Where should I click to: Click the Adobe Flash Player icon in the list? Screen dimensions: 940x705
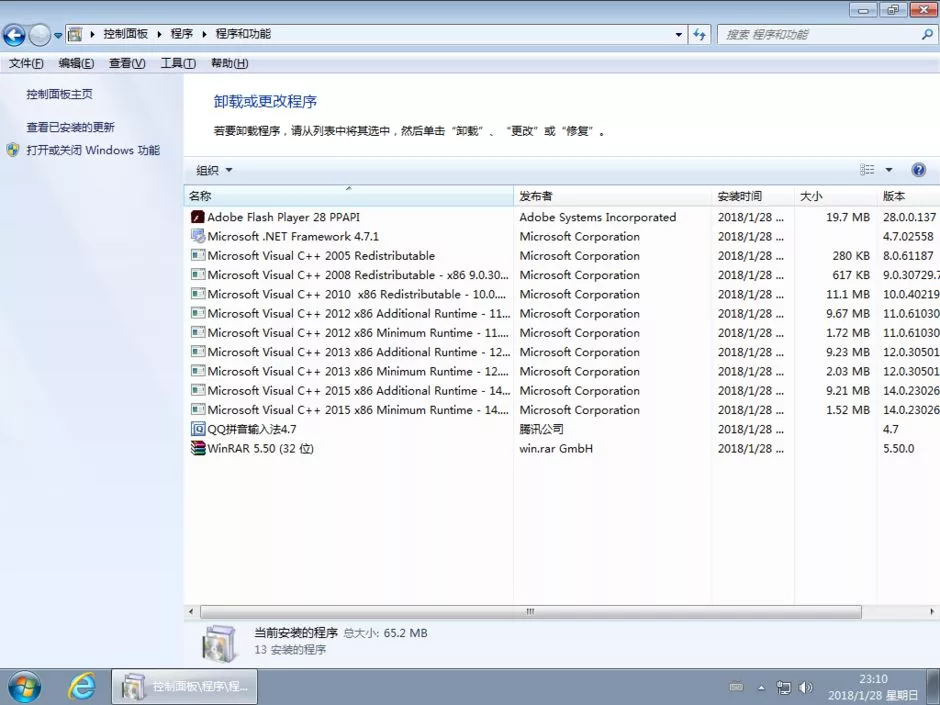tap(197, 217)
